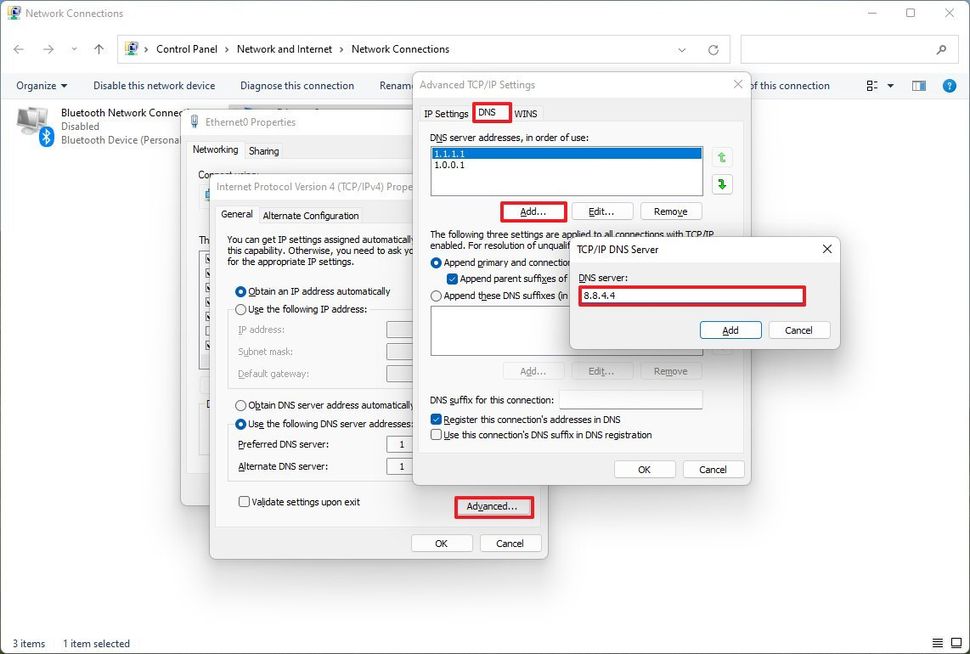This screenshot has width=970, height=654.
Task: Click Add in the TCP/IP DNS Server dialog
Action: click(731, 330)
